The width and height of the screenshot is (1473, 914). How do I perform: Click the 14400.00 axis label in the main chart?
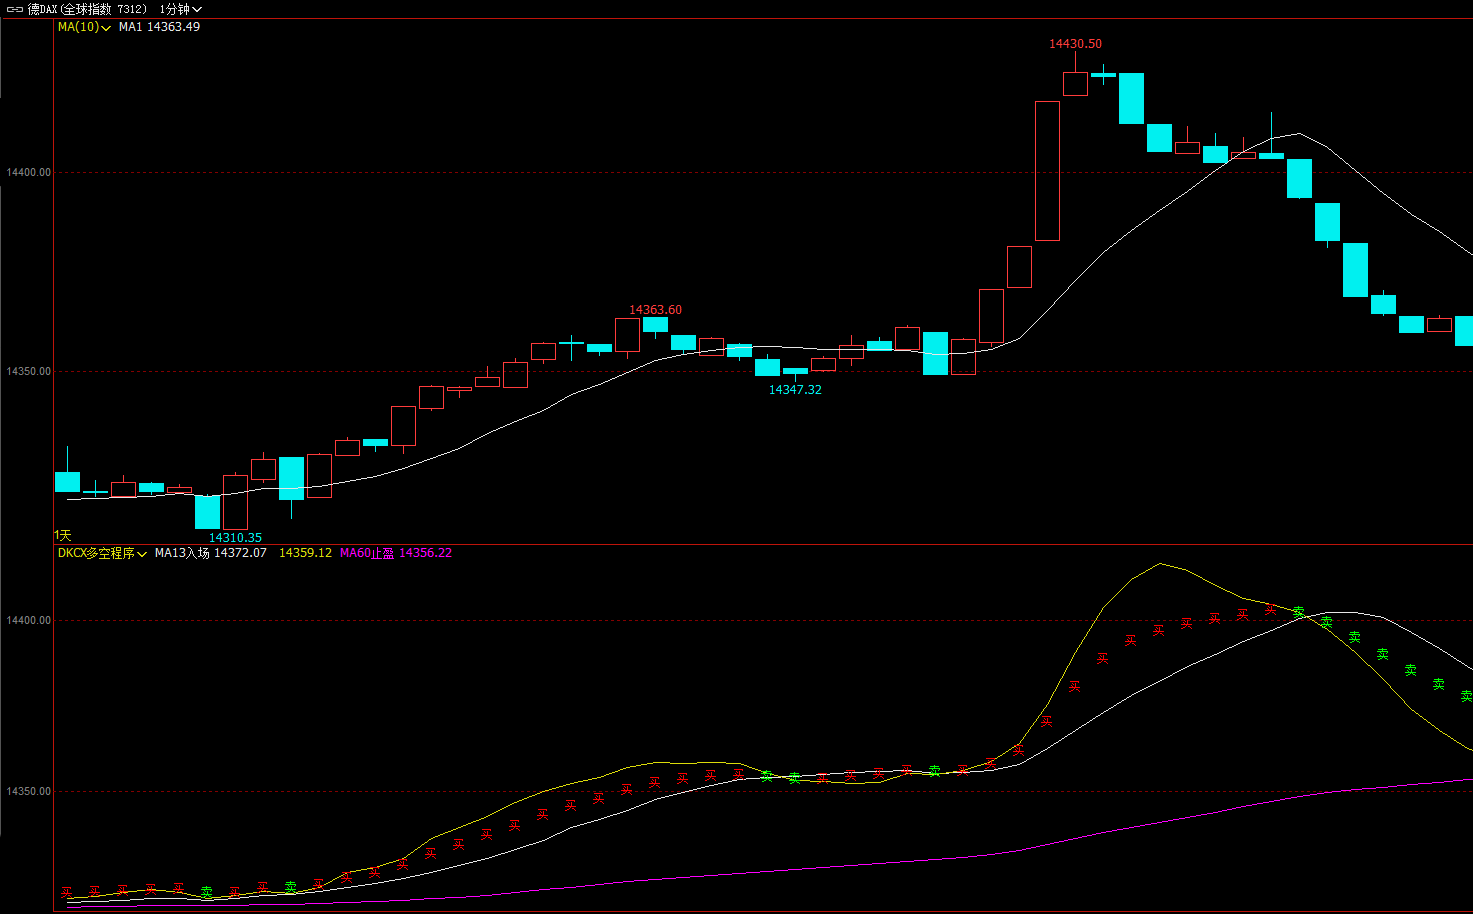click(x=28, y=172)
